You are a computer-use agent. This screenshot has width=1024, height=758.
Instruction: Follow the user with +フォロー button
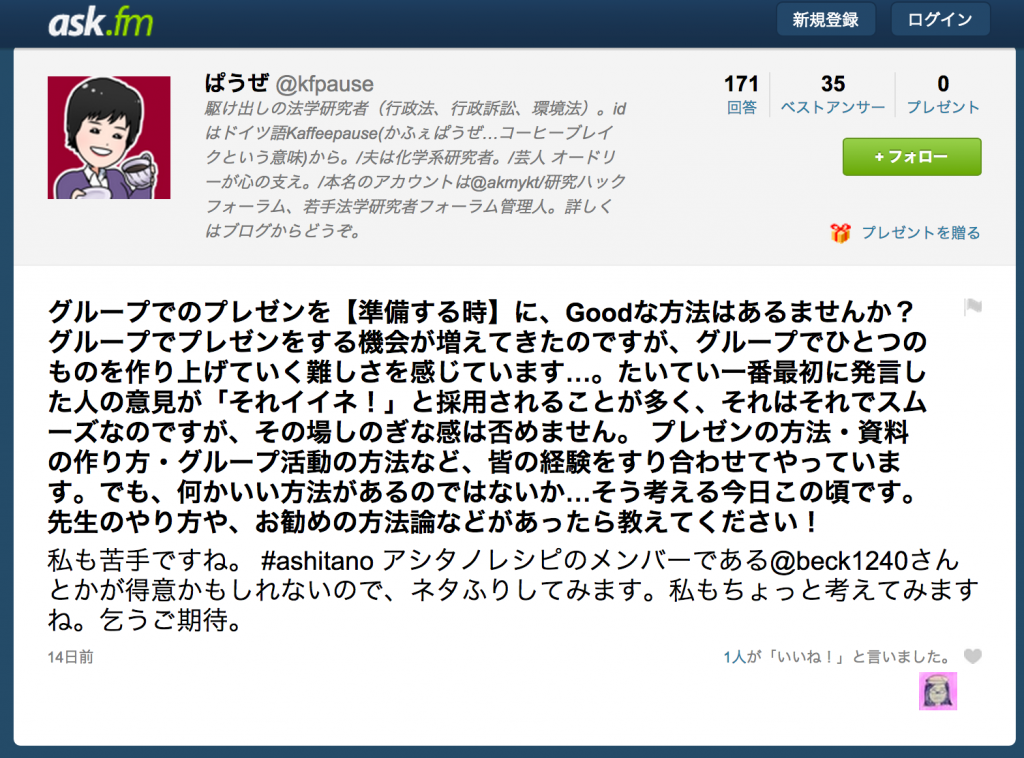912,157
